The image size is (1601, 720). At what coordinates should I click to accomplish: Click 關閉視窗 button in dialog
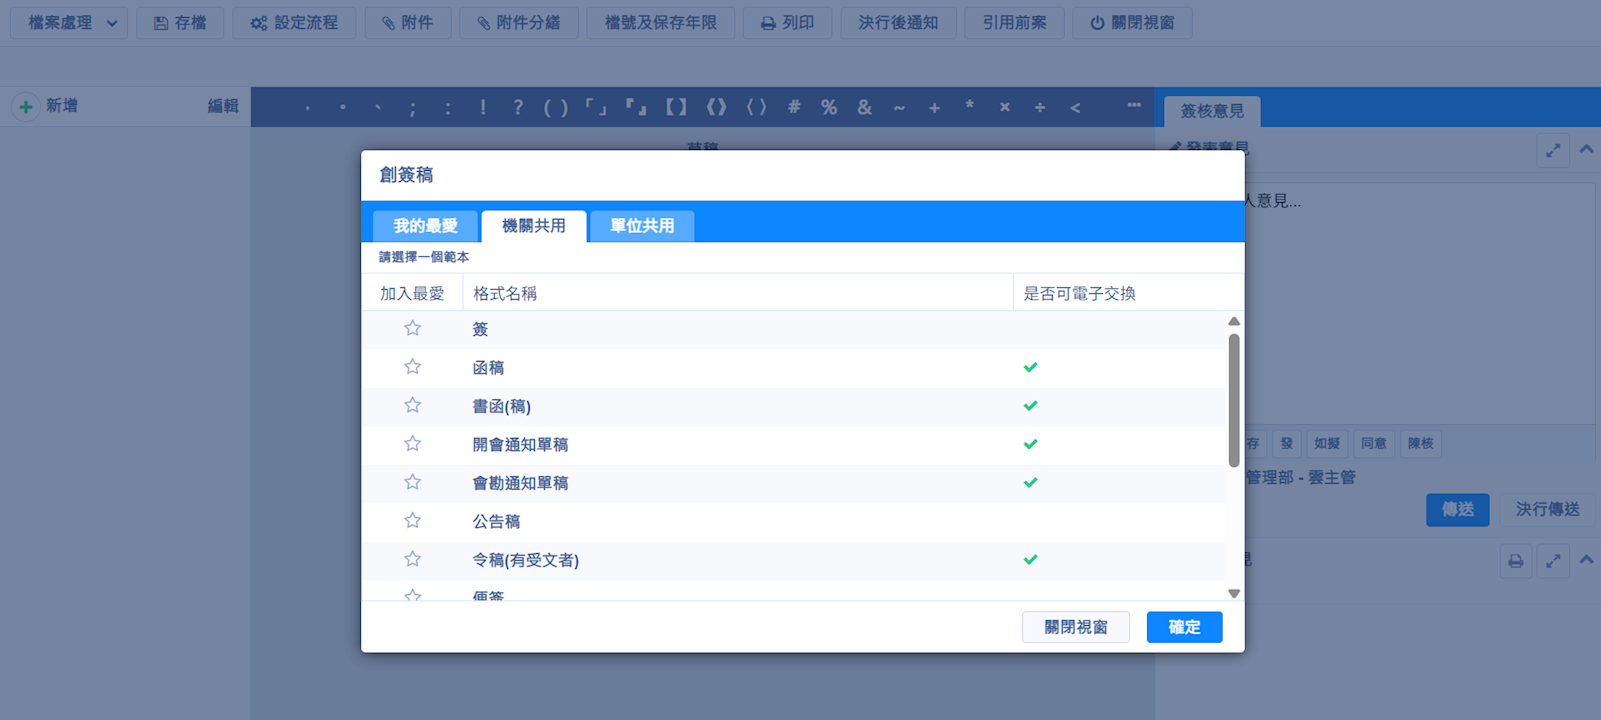tap(1075, 627)
